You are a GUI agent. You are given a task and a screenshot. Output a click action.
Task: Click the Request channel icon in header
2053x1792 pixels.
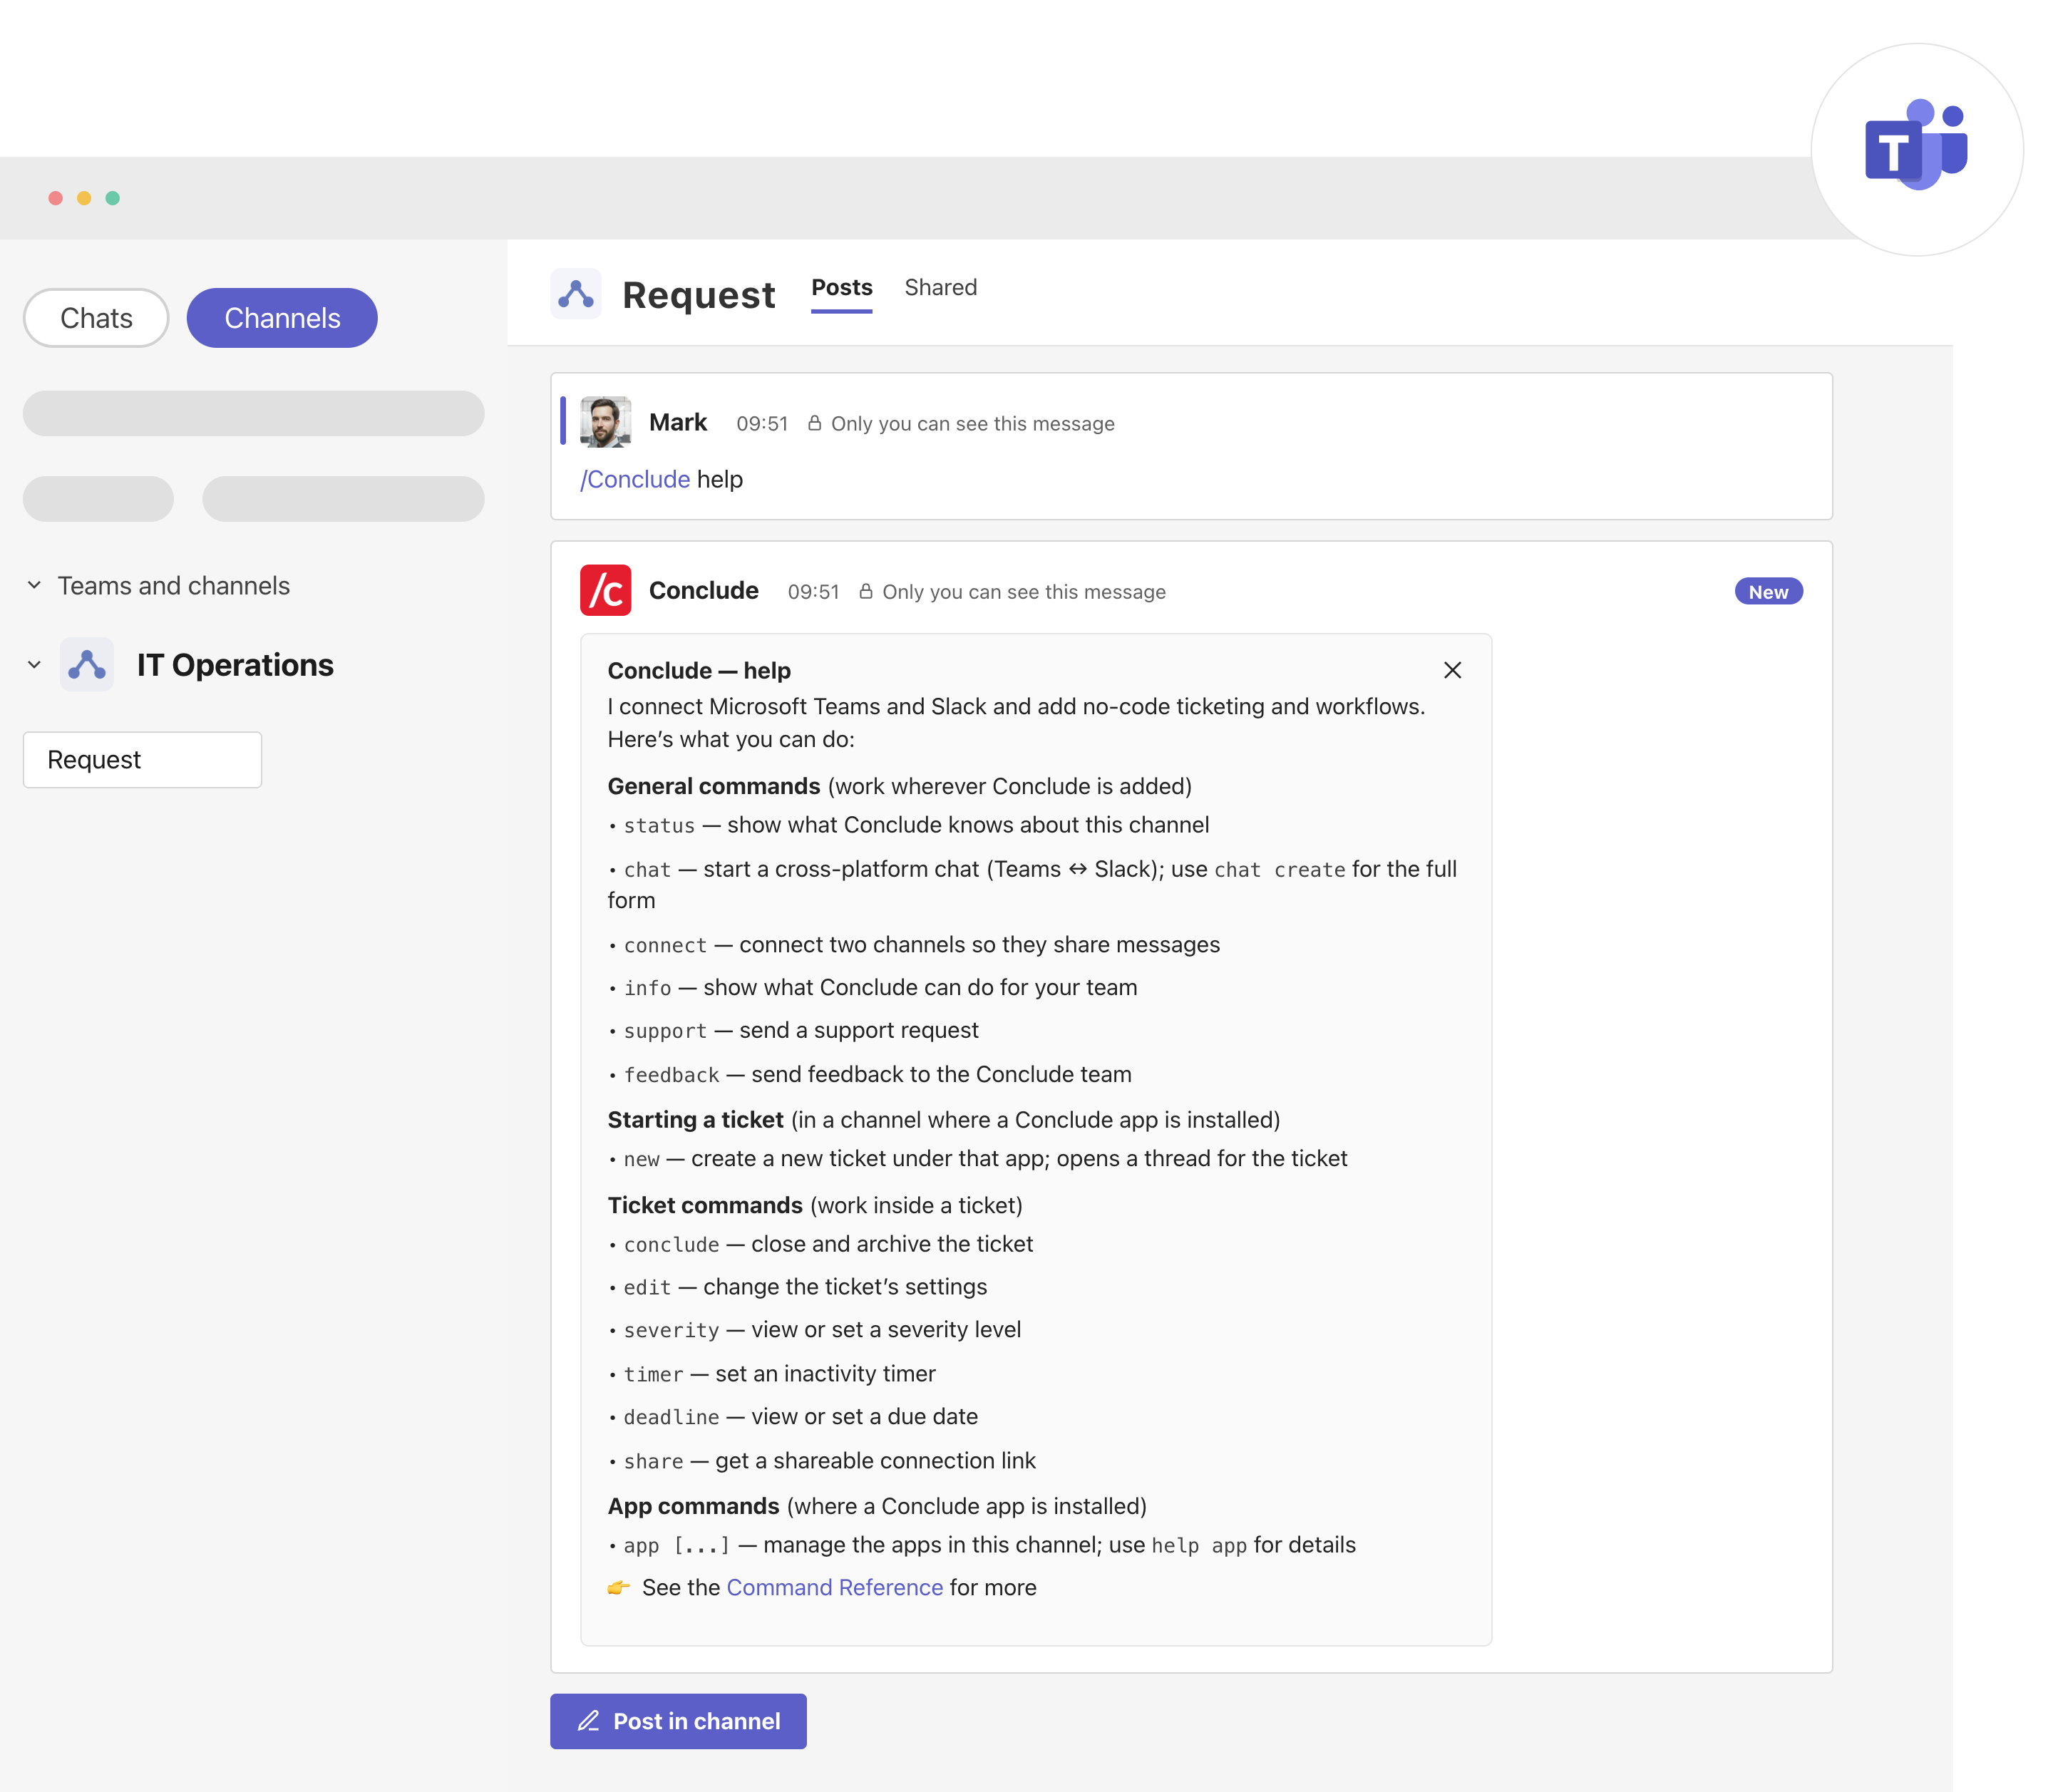576,294
